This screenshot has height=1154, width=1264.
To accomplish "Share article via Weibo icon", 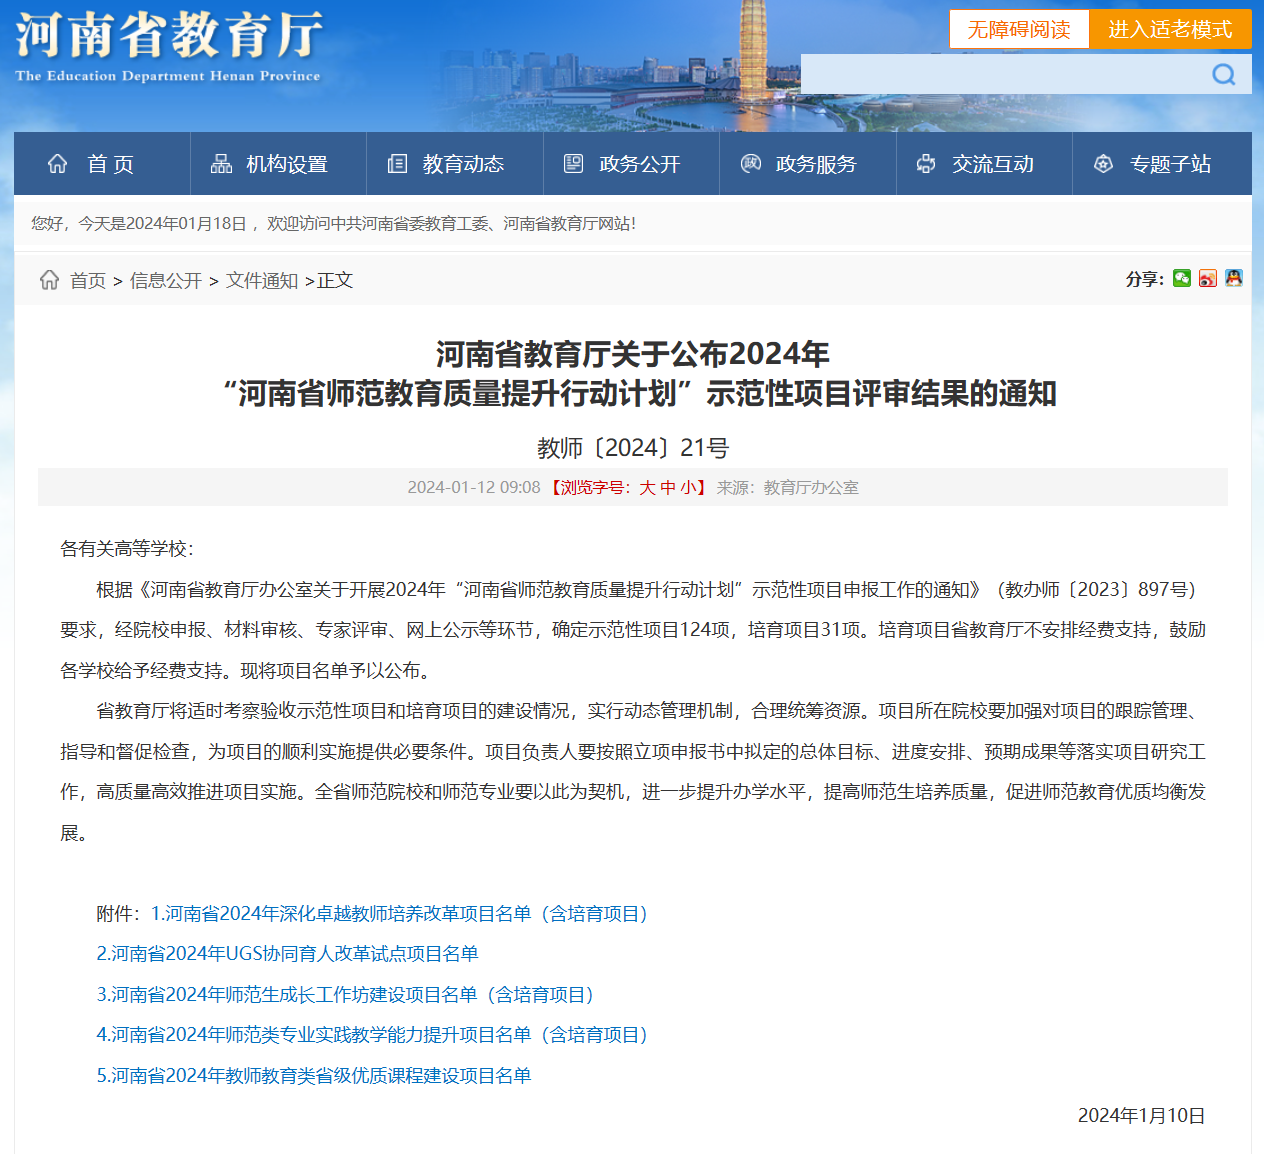I will [1208, 279].
